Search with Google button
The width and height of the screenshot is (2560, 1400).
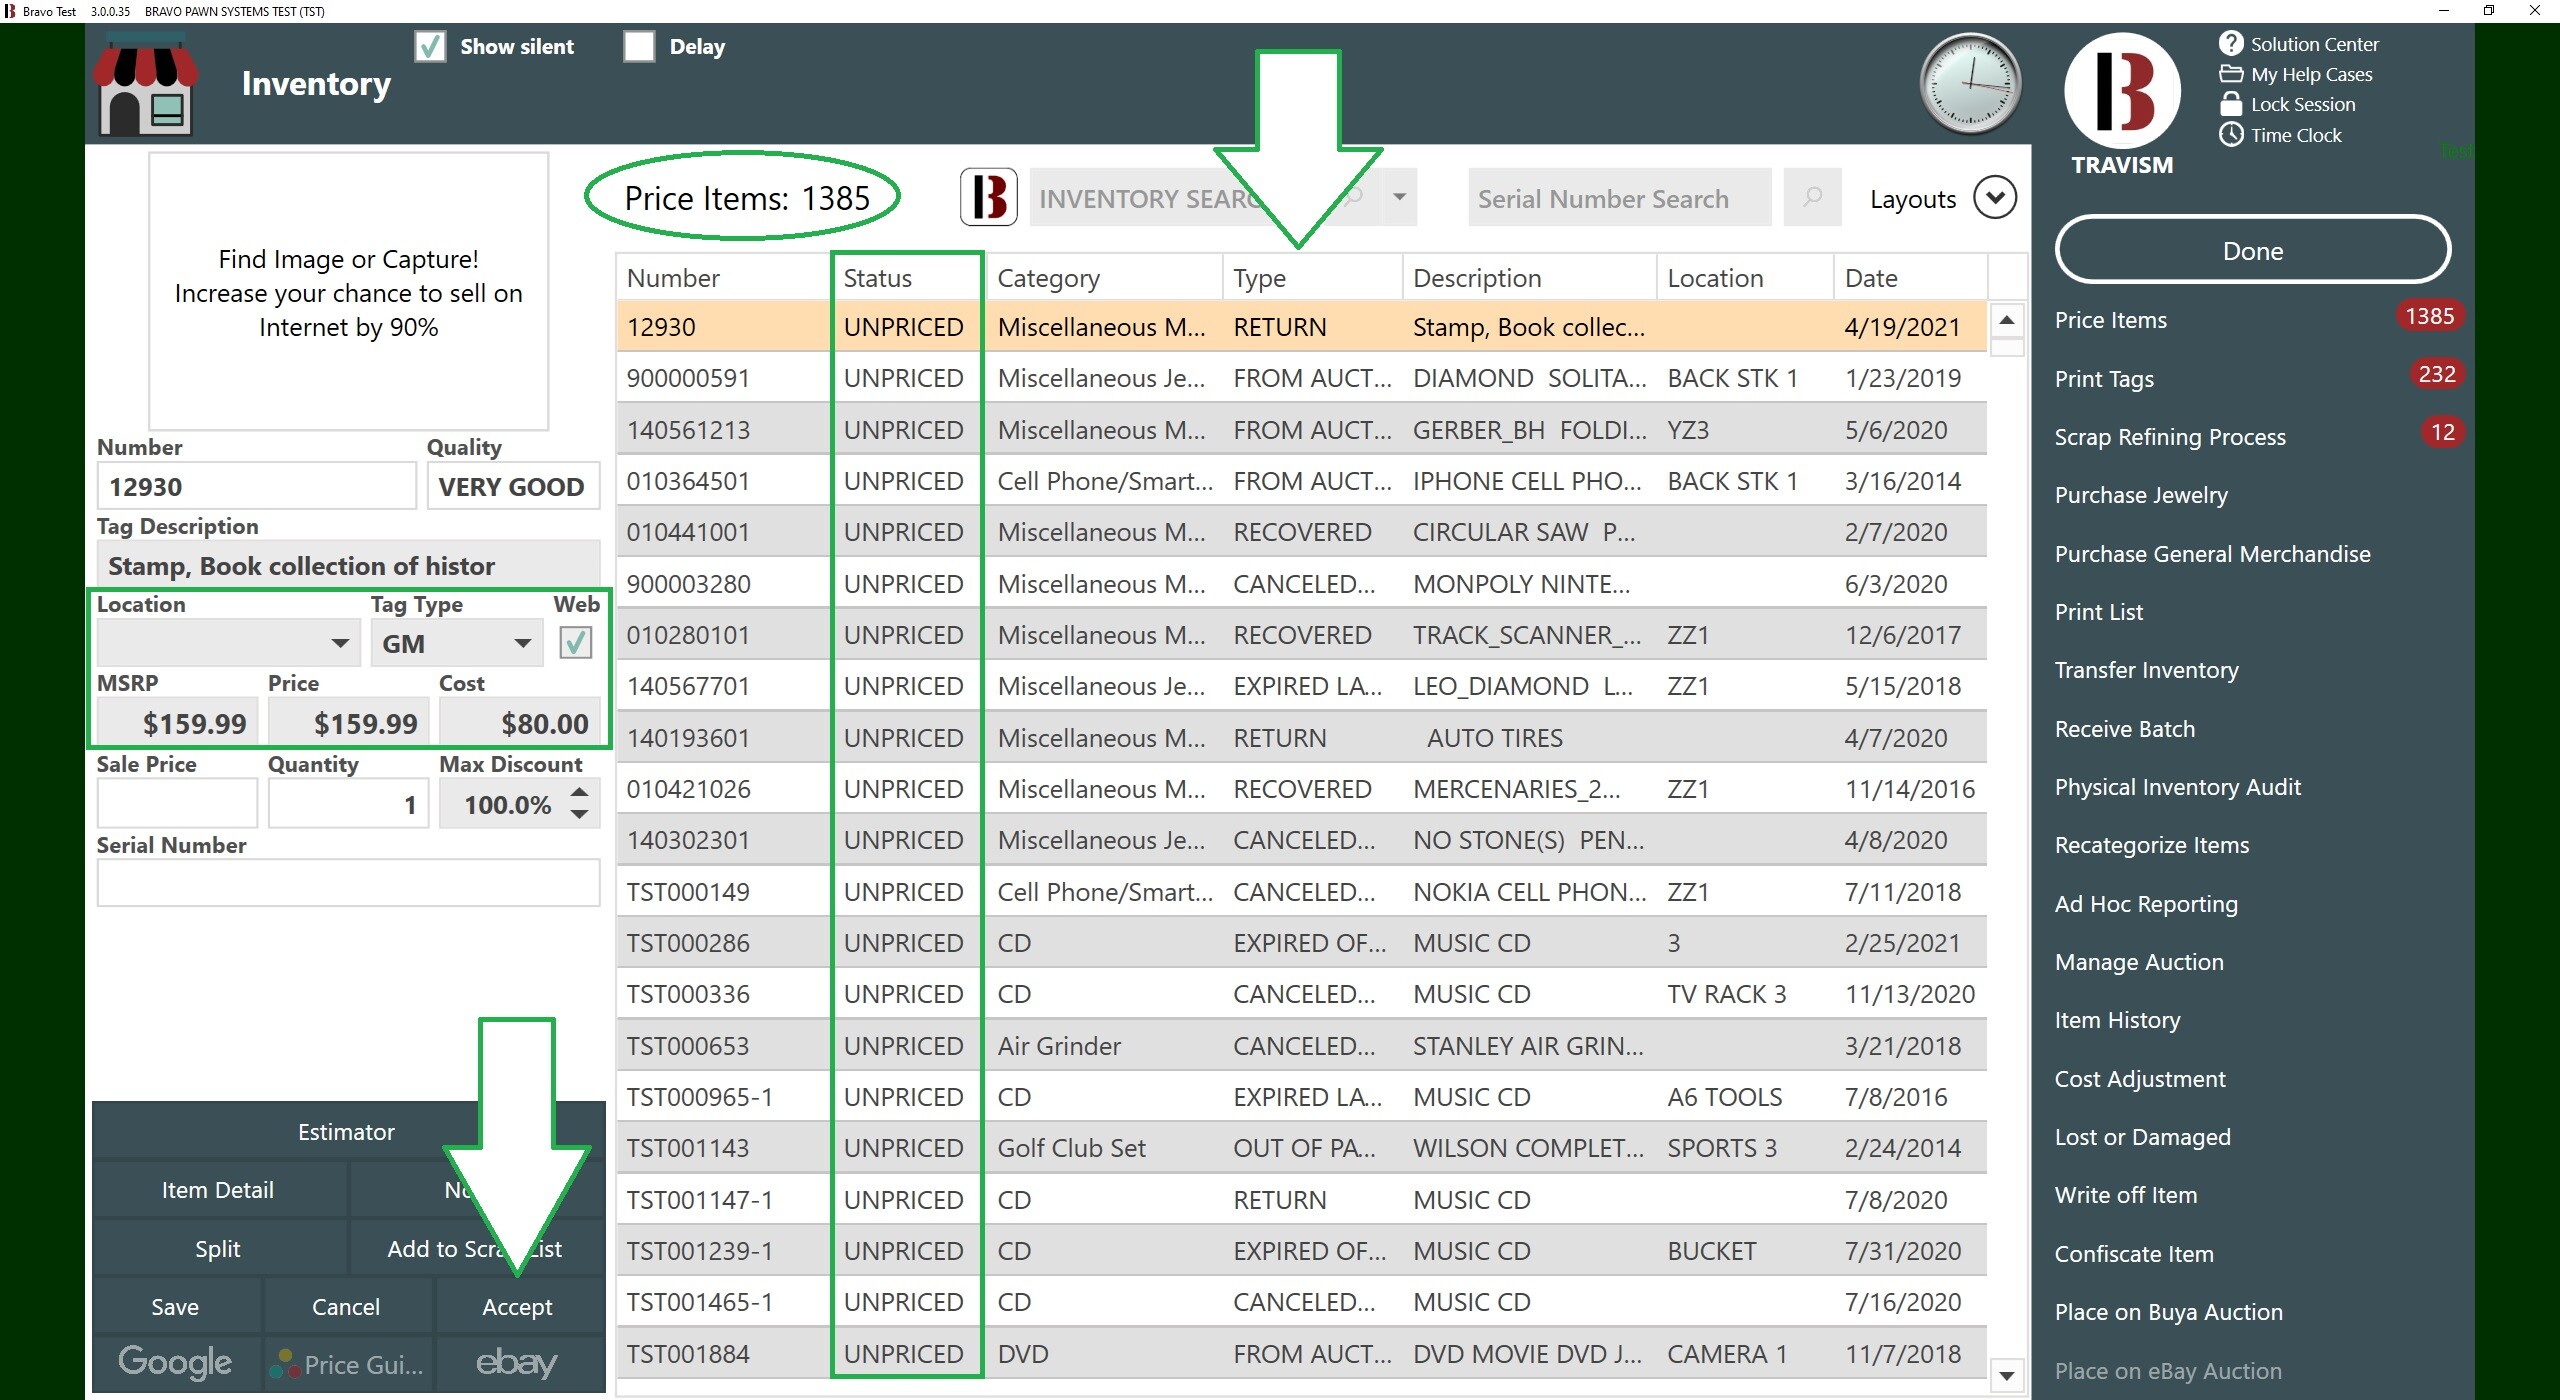[x=175, y=1363]
